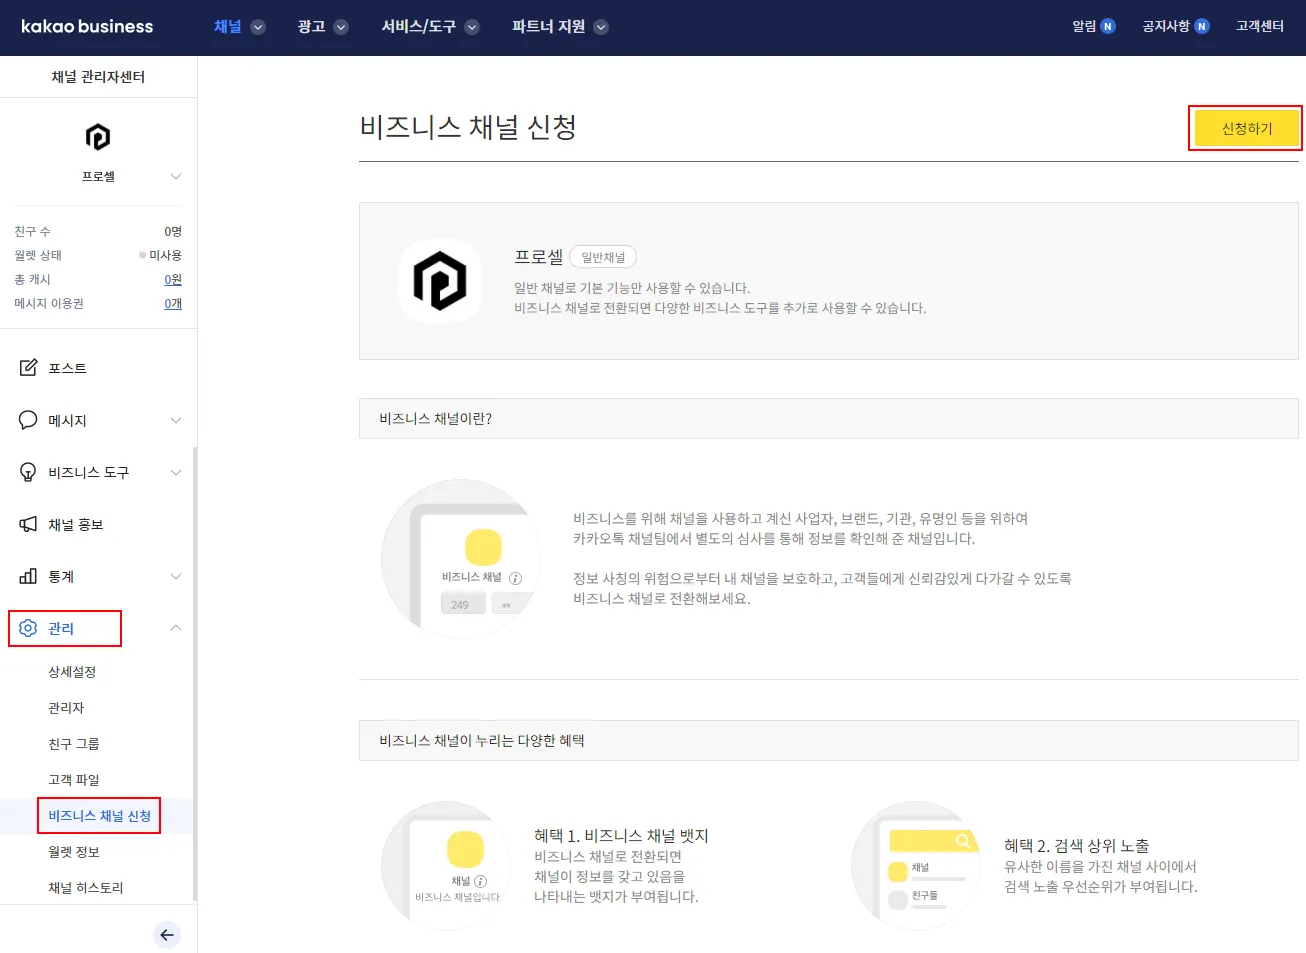Click the 혜택 2 search illustration
This screenshot has height=953, width=1306.
click(x=916, y=866)
